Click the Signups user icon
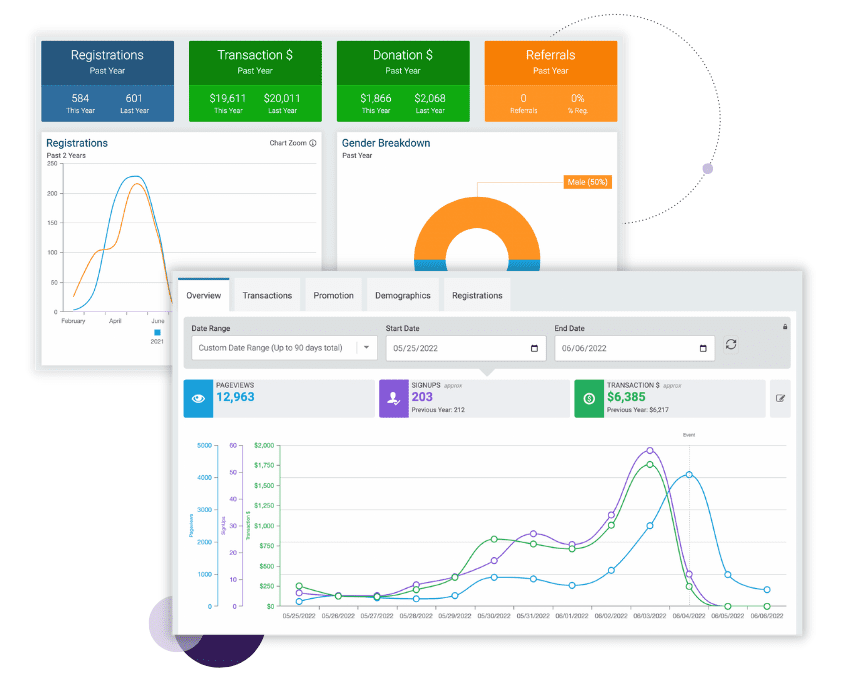This screenshot has width=841, height=674. (x=394, y=398)
